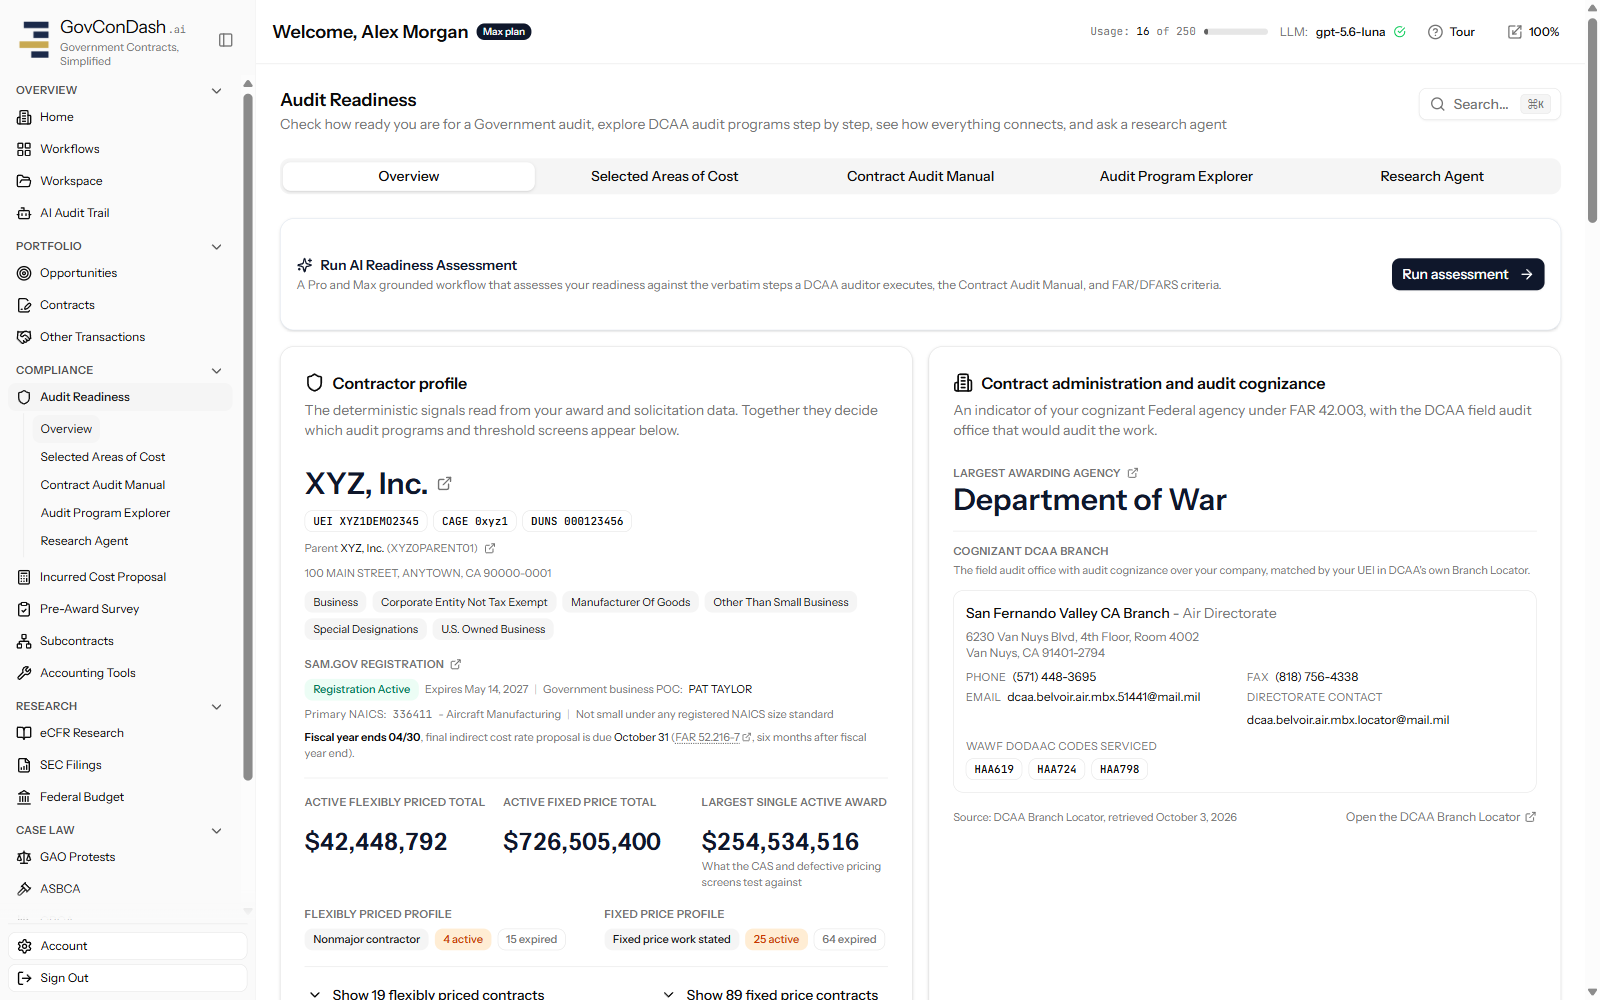Open XYZ, Inc. external link icon

[445, 483]
